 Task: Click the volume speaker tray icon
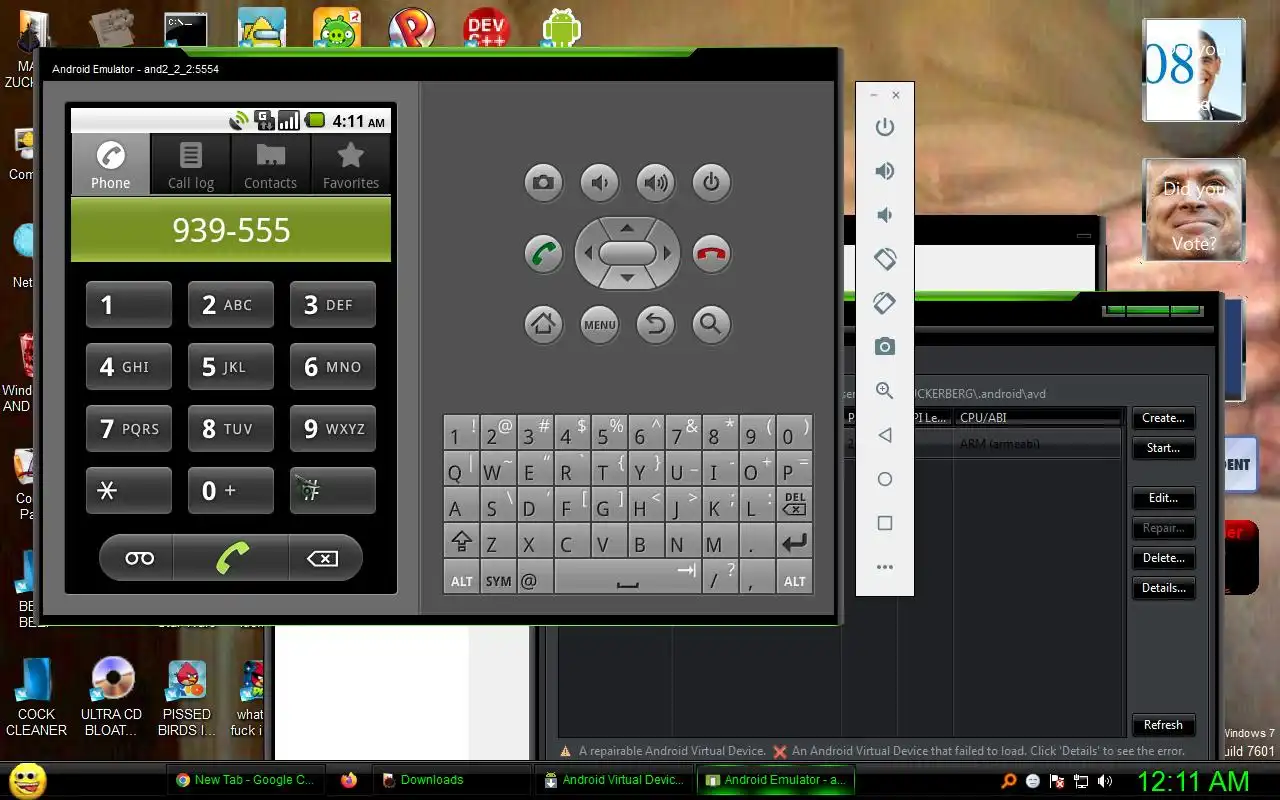(x=1105, y=781)
